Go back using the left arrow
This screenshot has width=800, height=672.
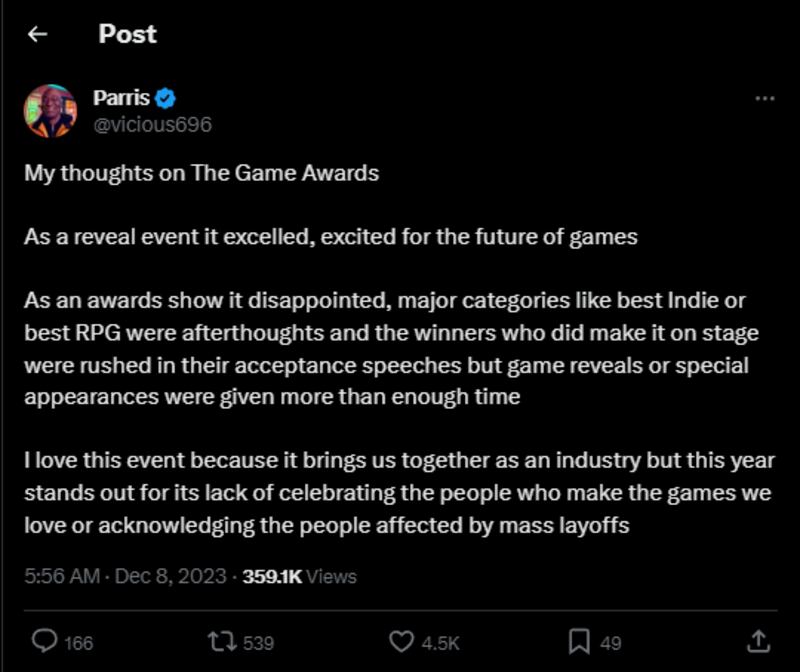38,35
